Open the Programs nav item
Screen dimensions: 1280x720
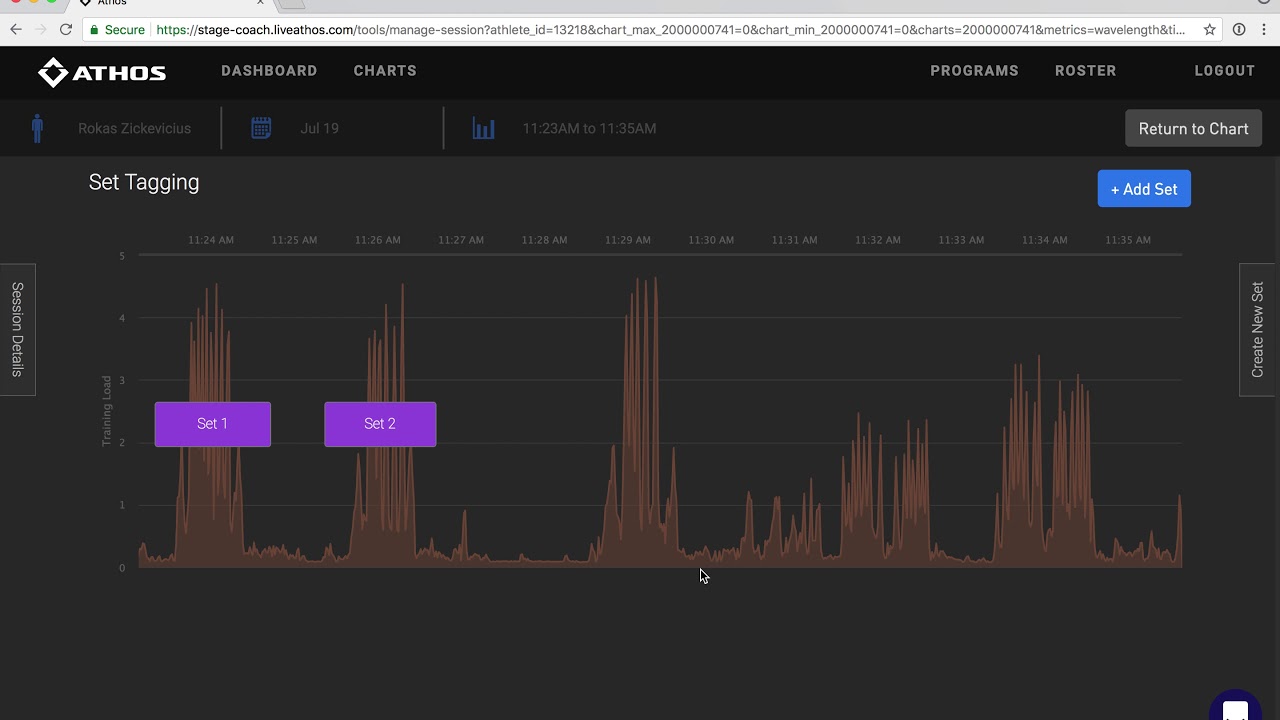[974, 71]
